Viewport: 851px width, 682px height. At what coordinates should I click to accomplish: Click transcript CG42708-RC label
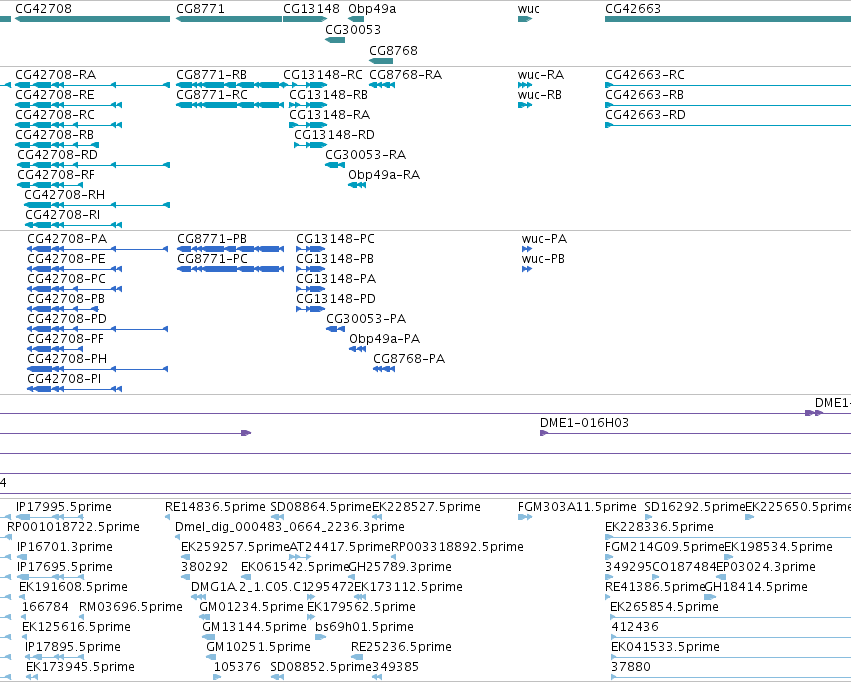coord(55,115)
